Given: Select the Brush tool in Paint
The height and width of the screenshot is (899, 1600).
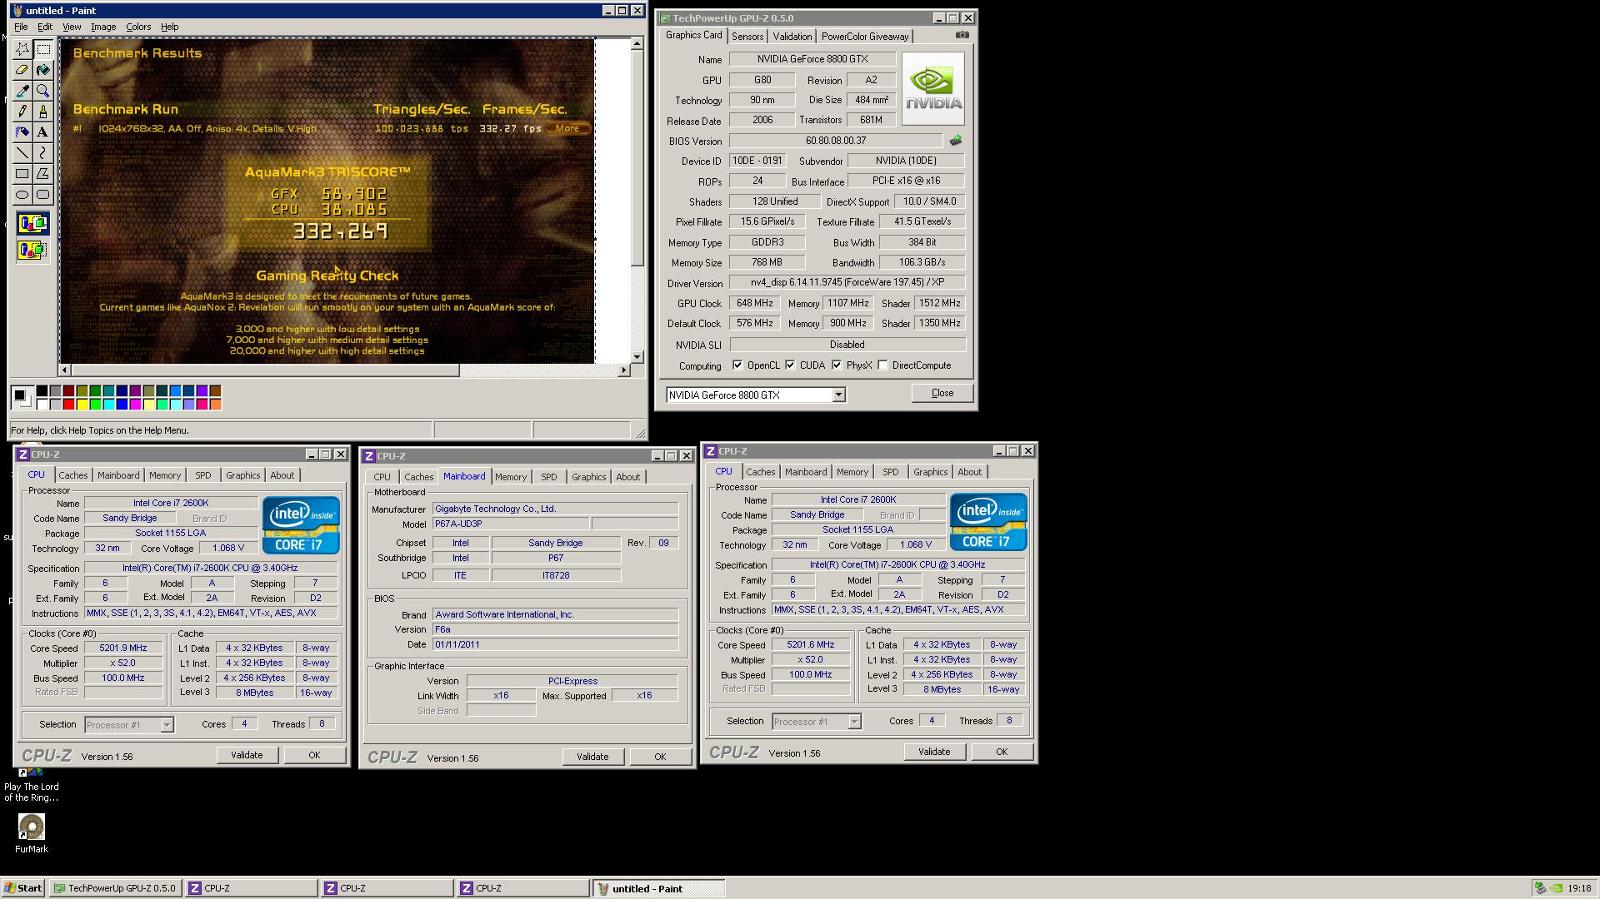Looking at the screenshot, I should click(x=43, y=111).
